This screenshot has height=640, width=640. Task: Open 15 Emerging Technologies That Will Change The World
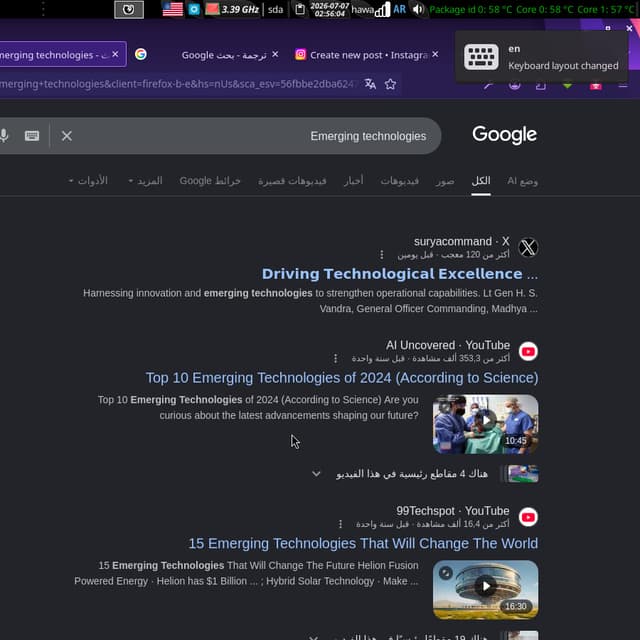pos(363,543)
